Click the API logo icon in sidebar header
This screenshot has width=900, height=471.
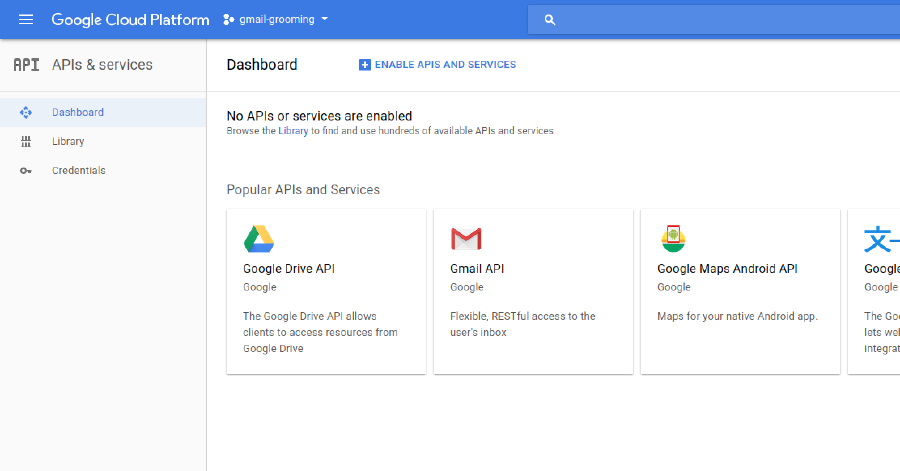click(26, 65)
